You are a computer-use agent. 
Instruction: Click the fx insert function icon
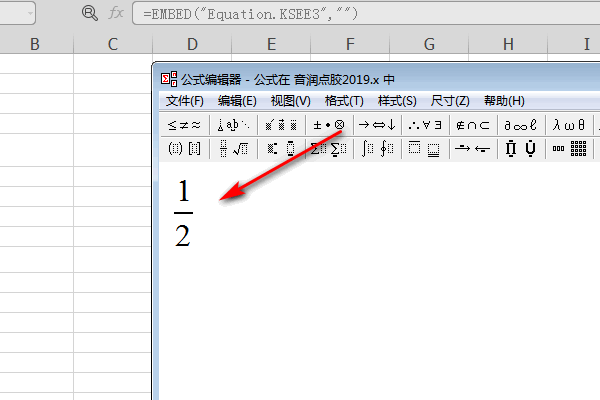(x=116, y=13)
